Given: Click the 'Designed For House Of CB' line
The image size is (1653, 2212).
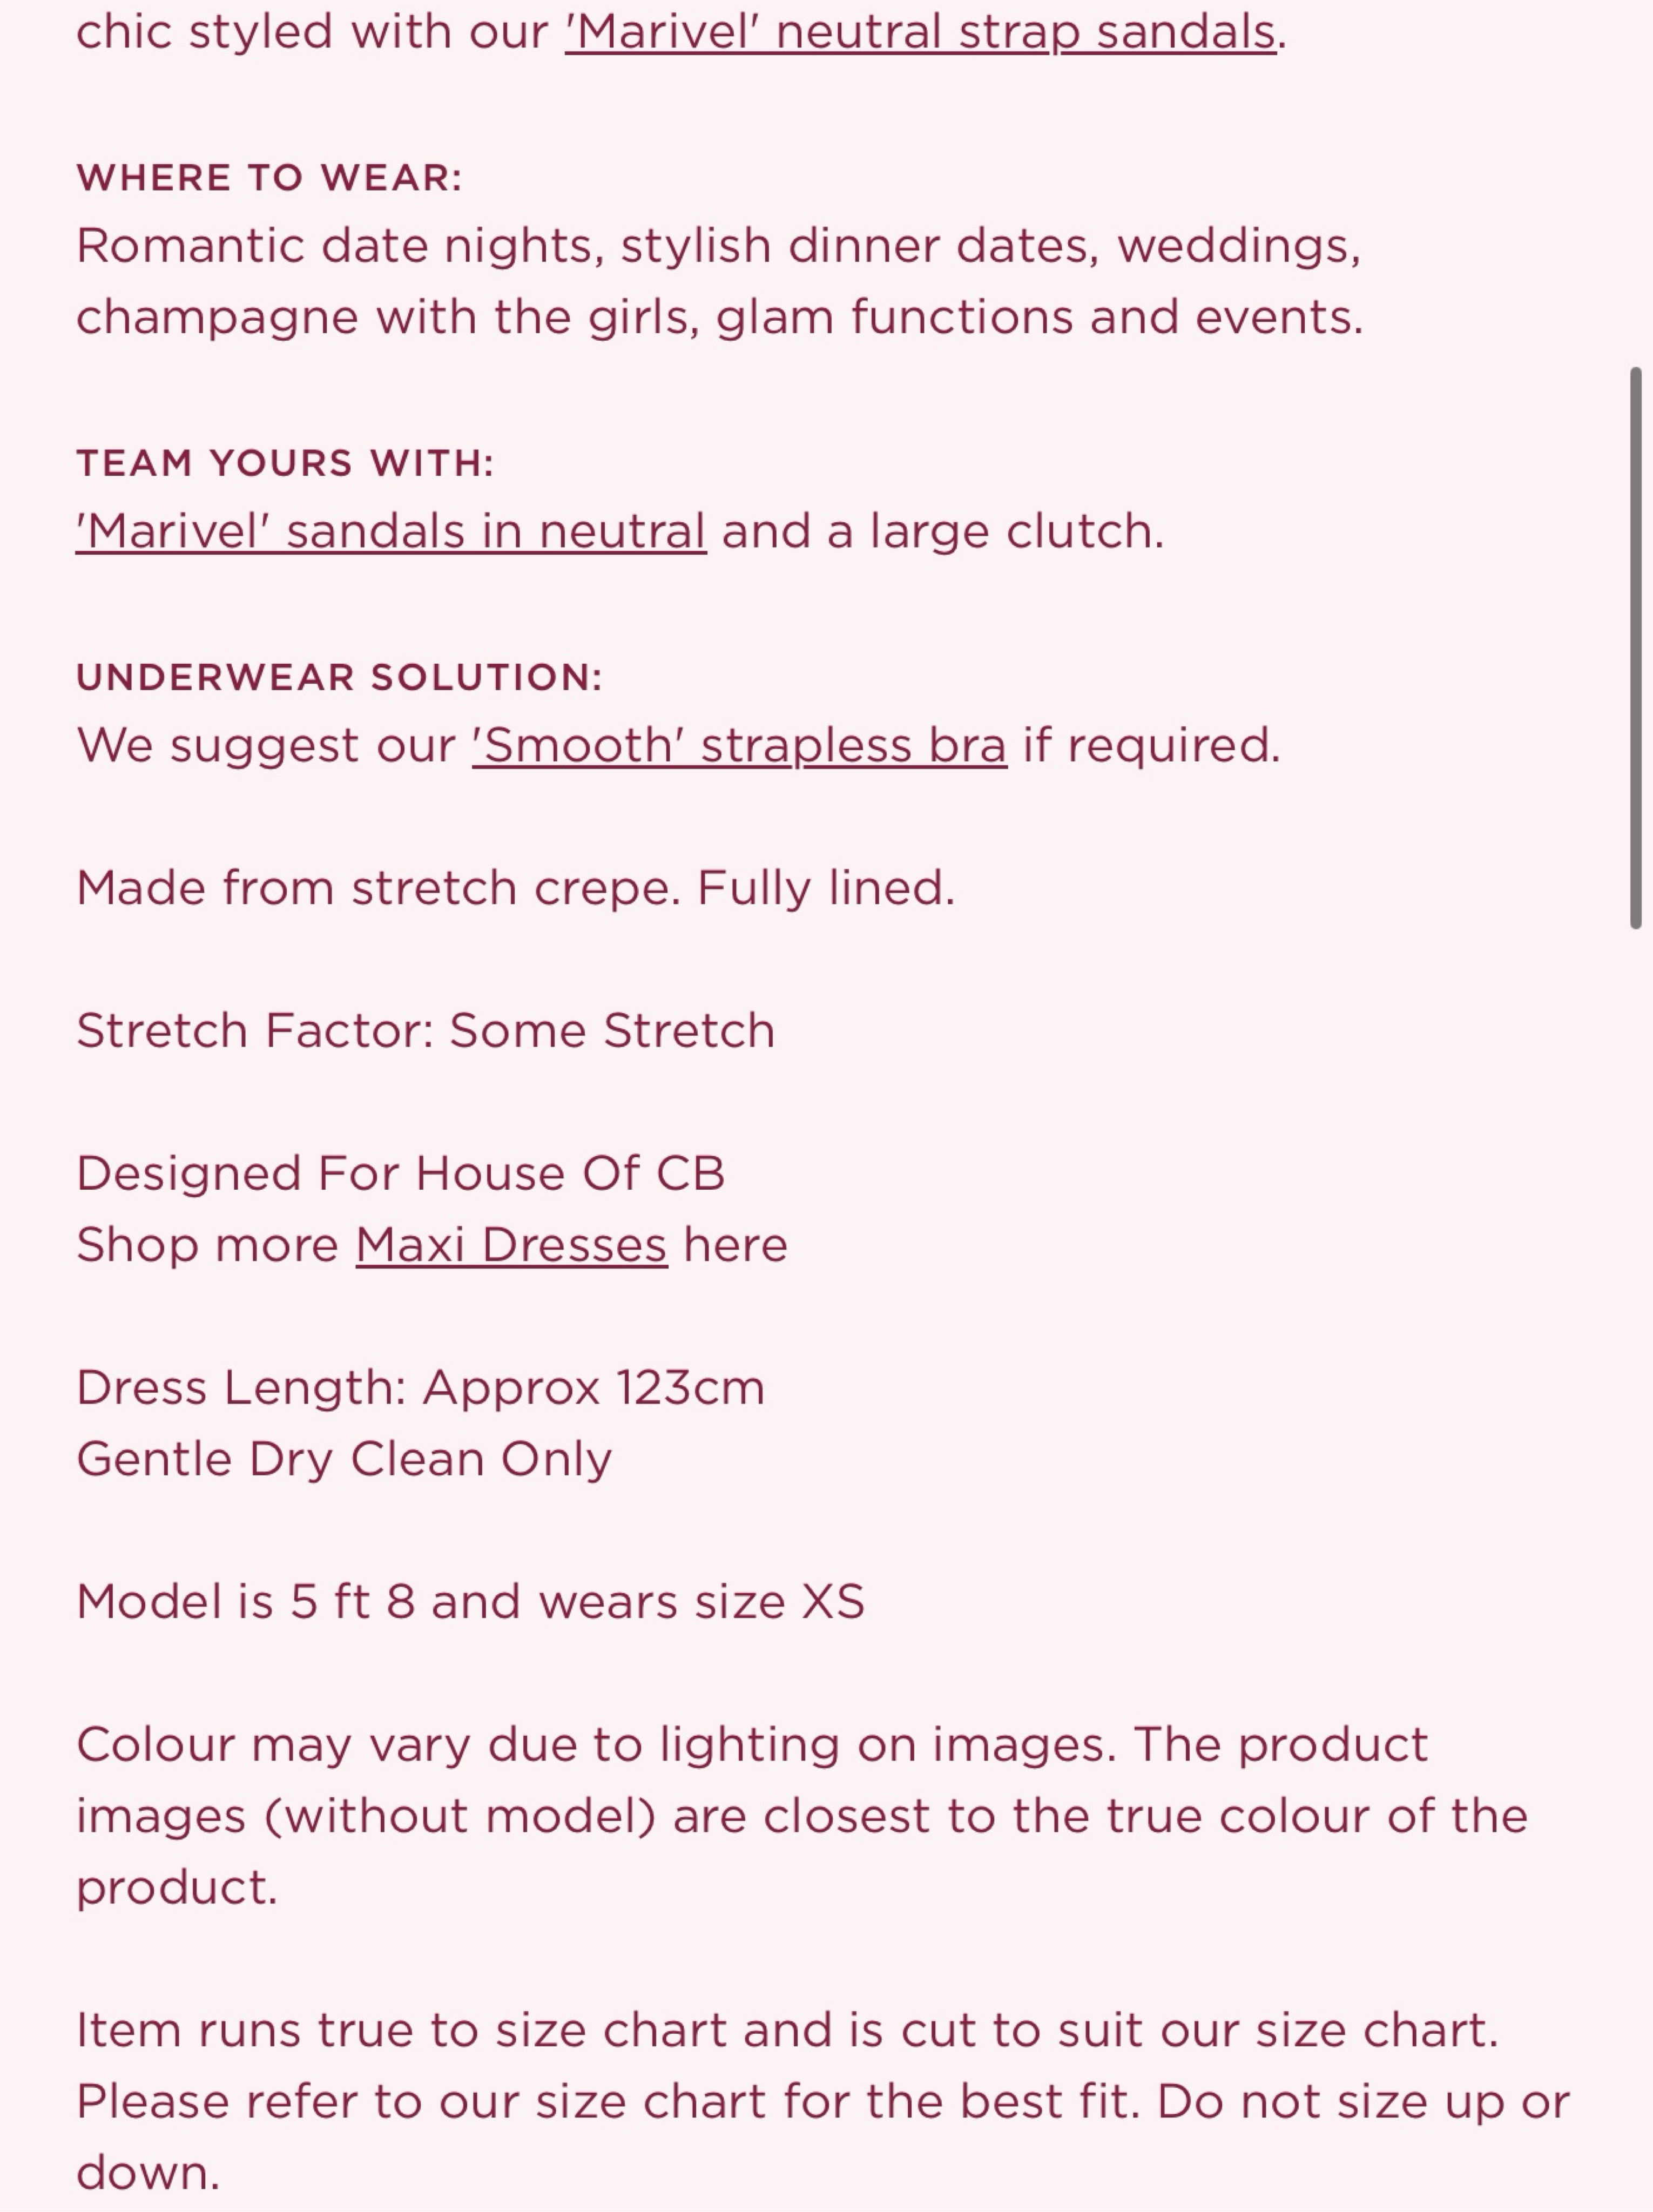Looking at the screenshot, I should [x=401, y=1173].
